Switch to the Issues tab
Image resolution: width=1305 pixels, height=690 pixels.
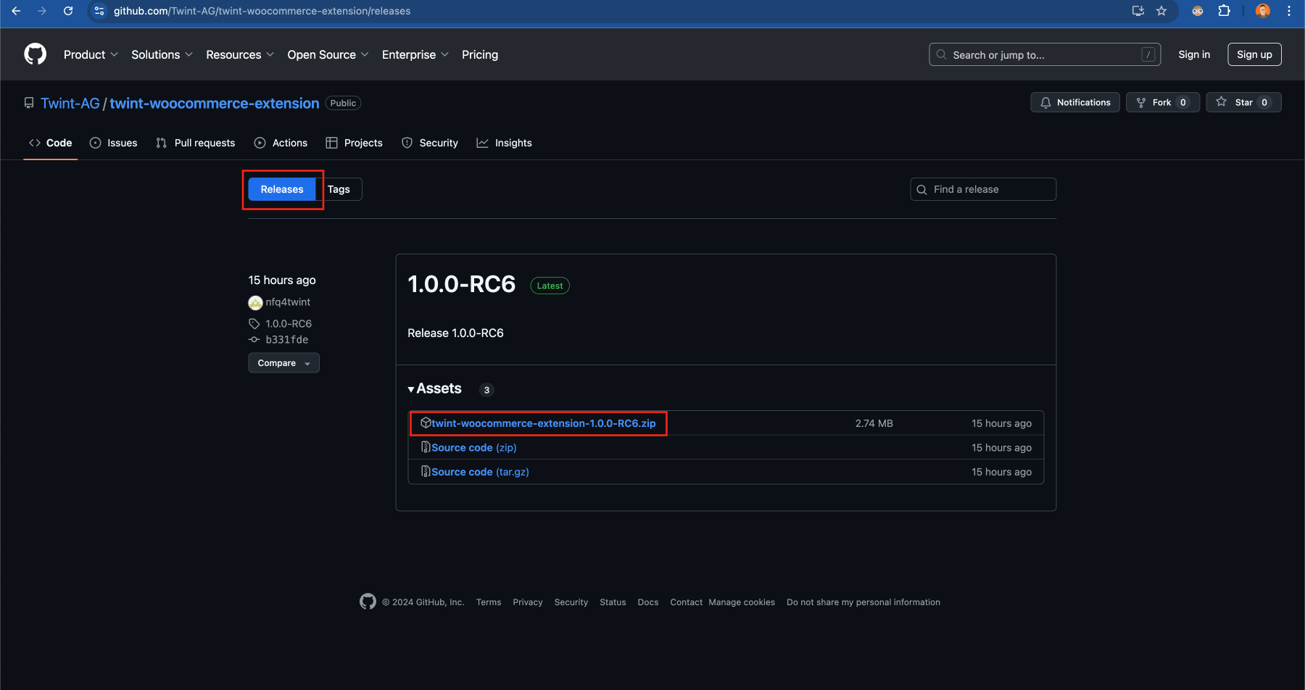click(113, 143)
